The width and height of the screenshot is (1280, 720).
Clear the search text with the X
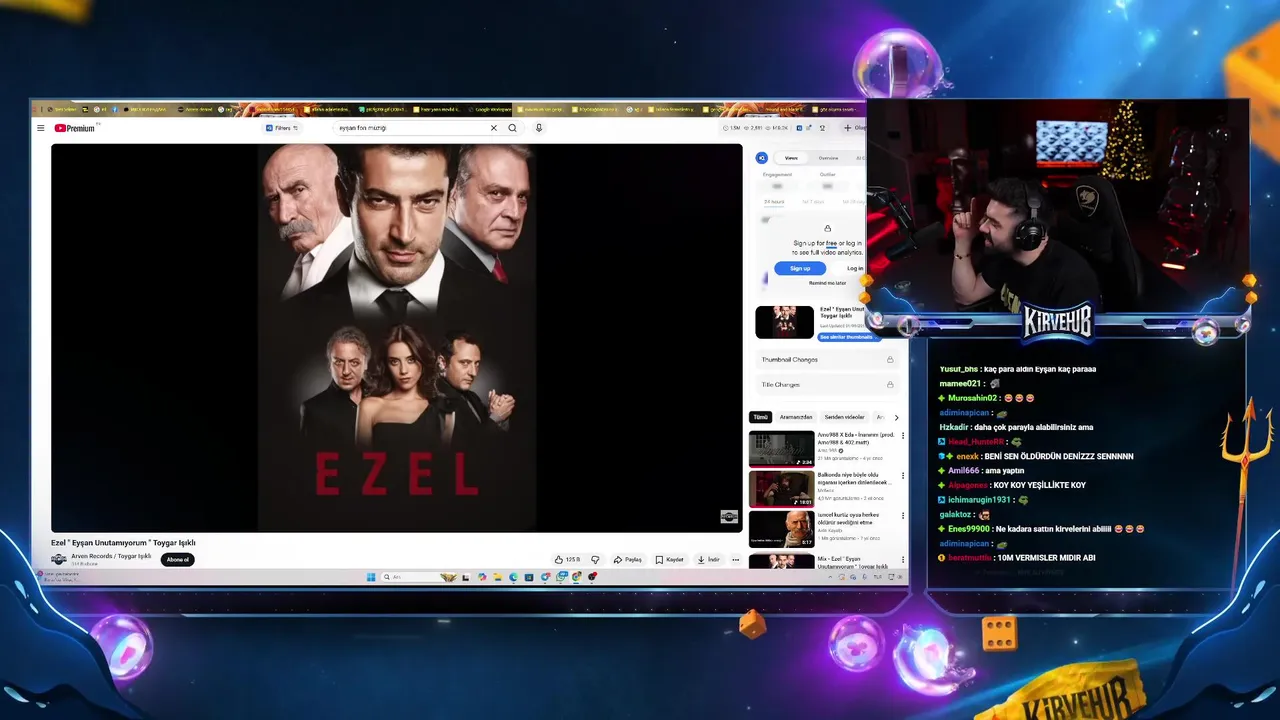(493, 128)
